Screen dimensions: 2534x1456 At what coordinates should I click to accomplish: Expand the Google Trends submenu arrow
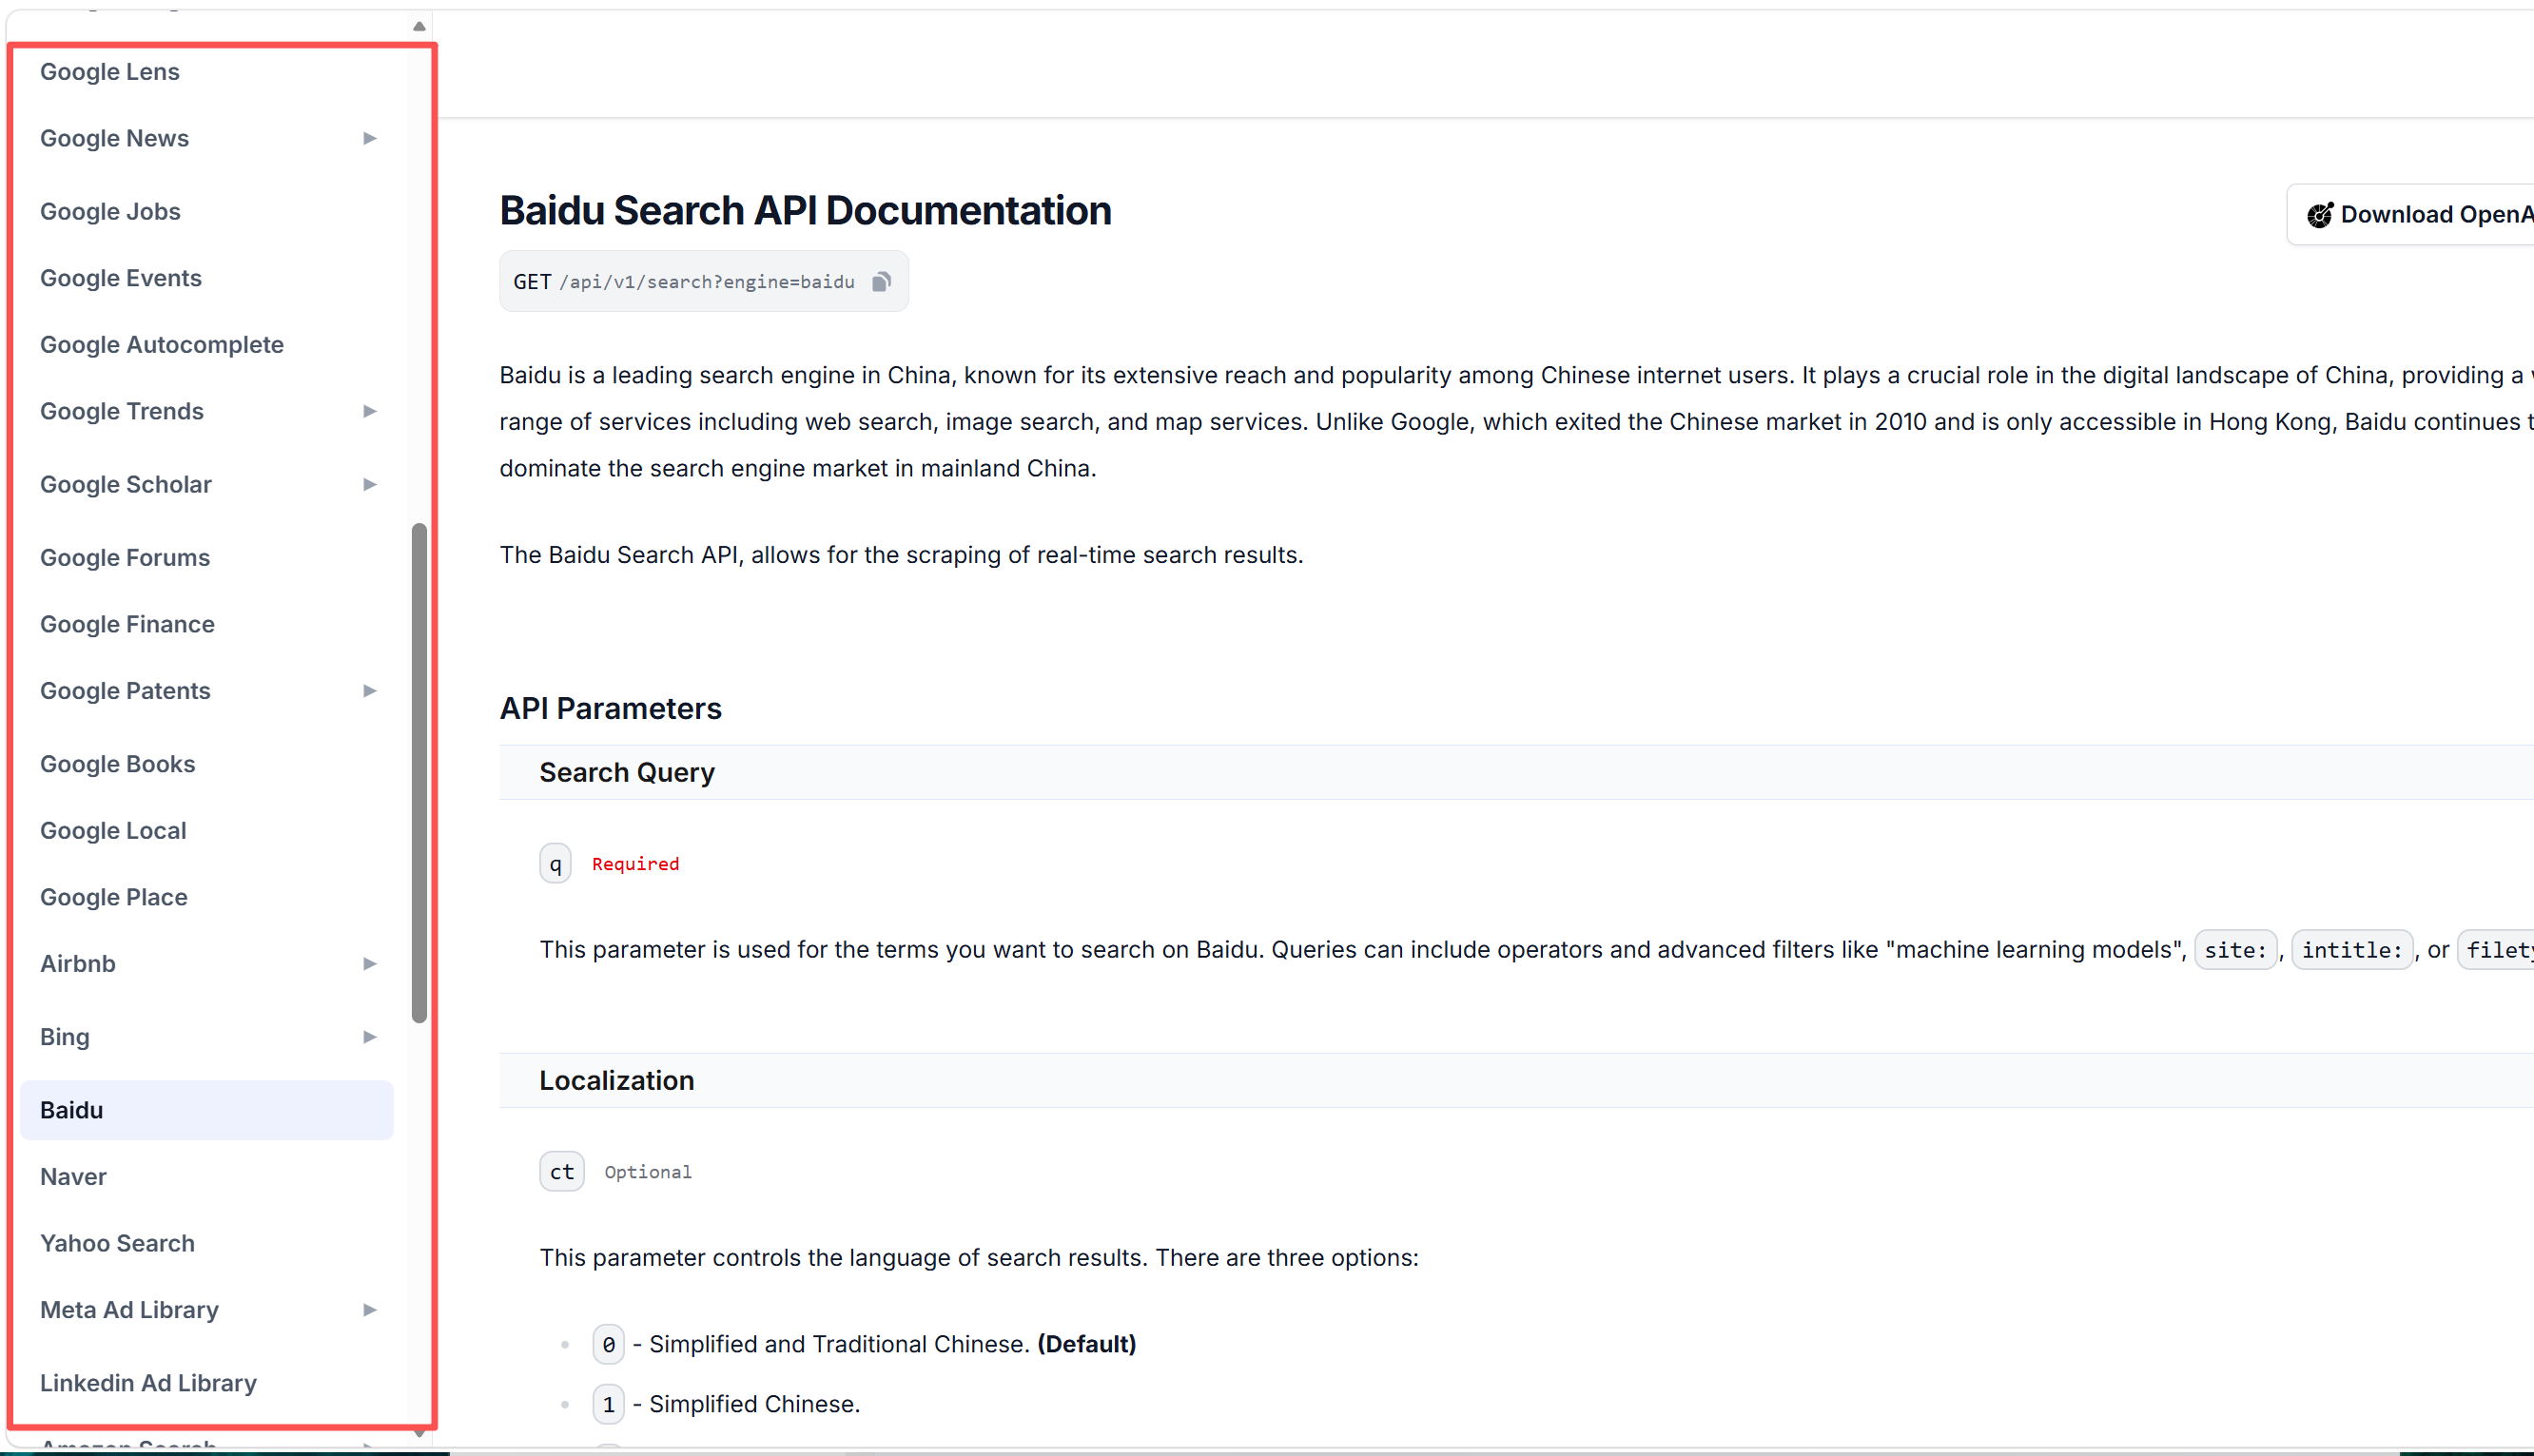pos(369,411)
